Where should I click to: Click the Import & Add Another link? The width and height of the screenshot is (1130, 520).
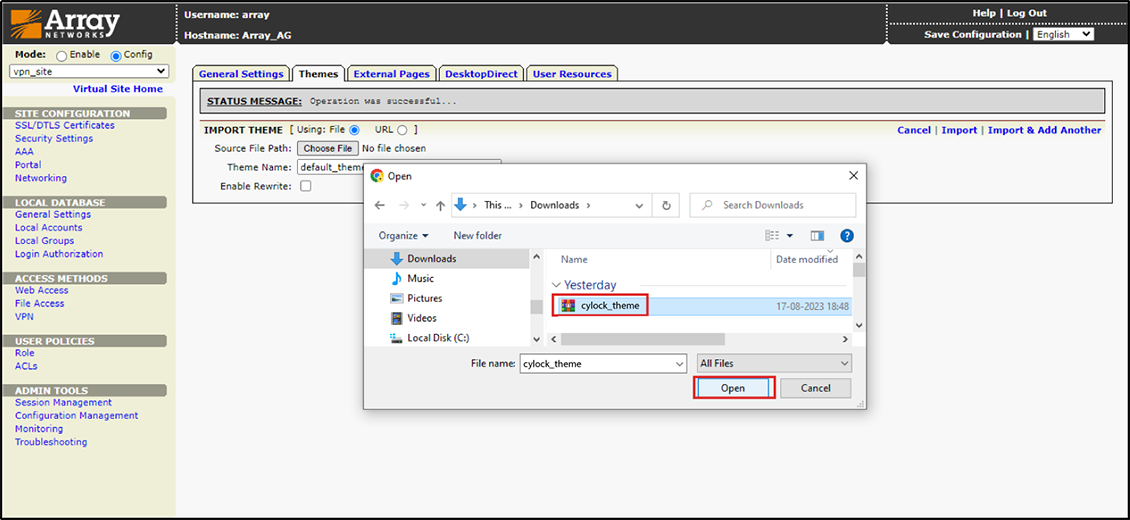[1044, 130]
